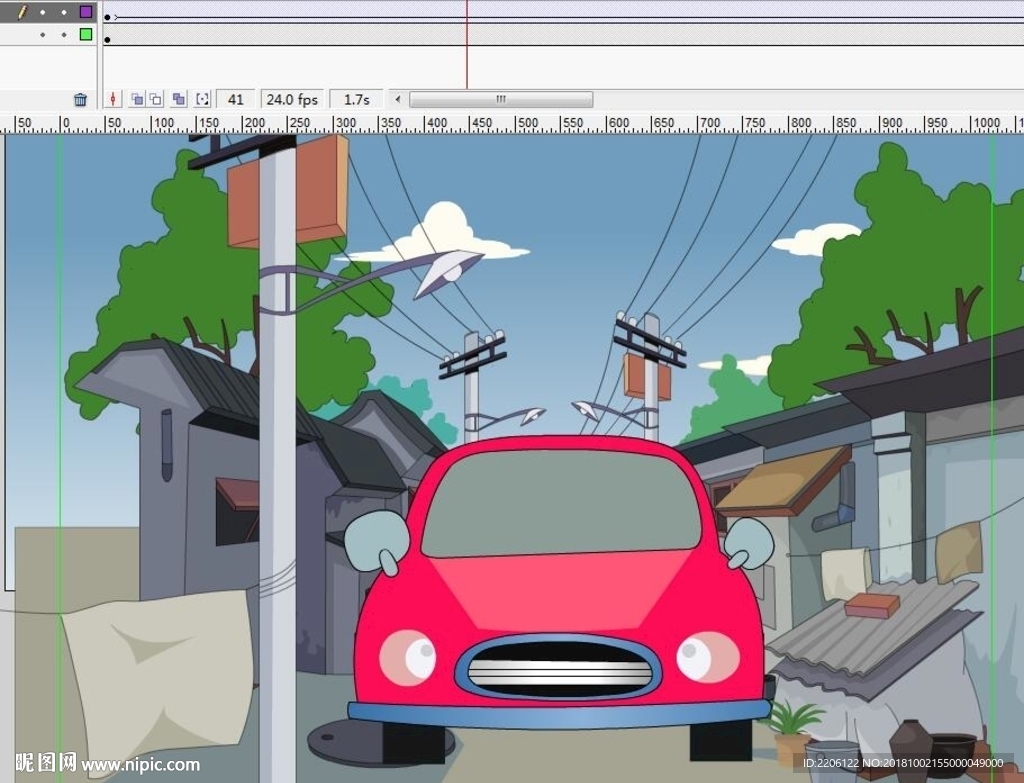This screenshot has width=1024, height=783.
Task: Toggle visibility dot of the top layer
Action: 42,12
